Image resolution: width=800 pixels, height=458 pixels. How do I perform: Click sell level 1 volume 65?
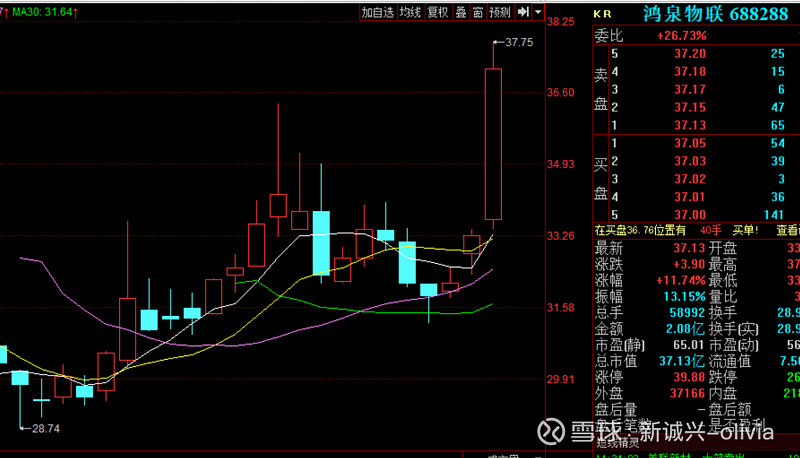coord(778,125)
